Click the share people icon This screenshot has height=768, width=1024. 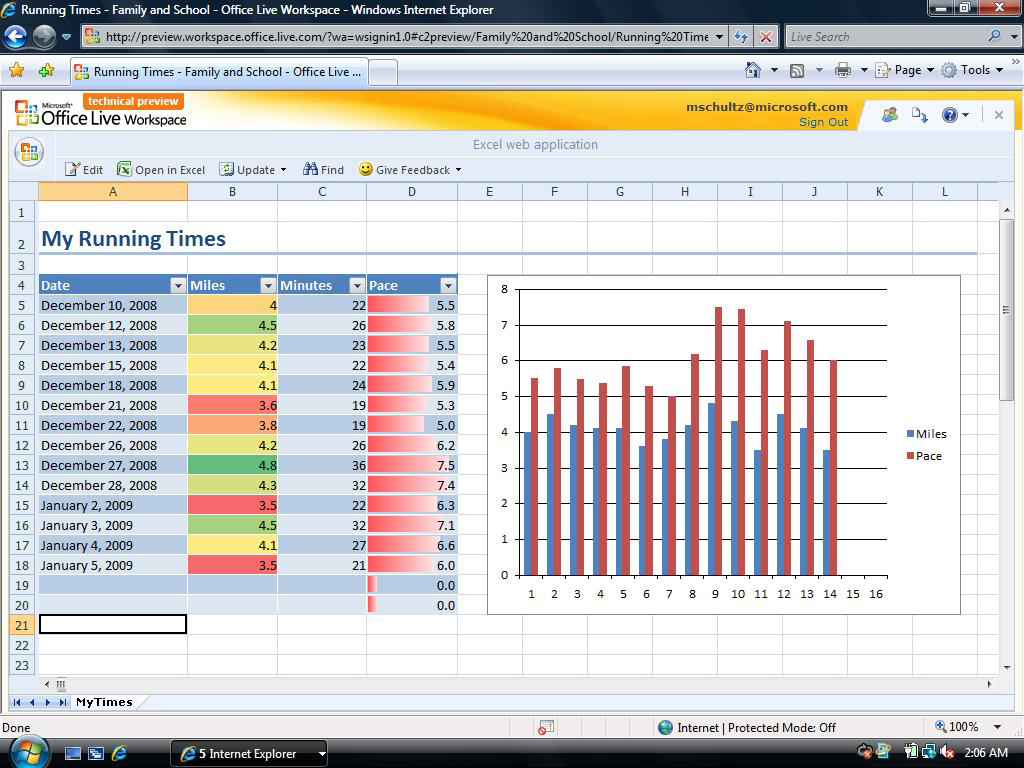pos(889,115)
